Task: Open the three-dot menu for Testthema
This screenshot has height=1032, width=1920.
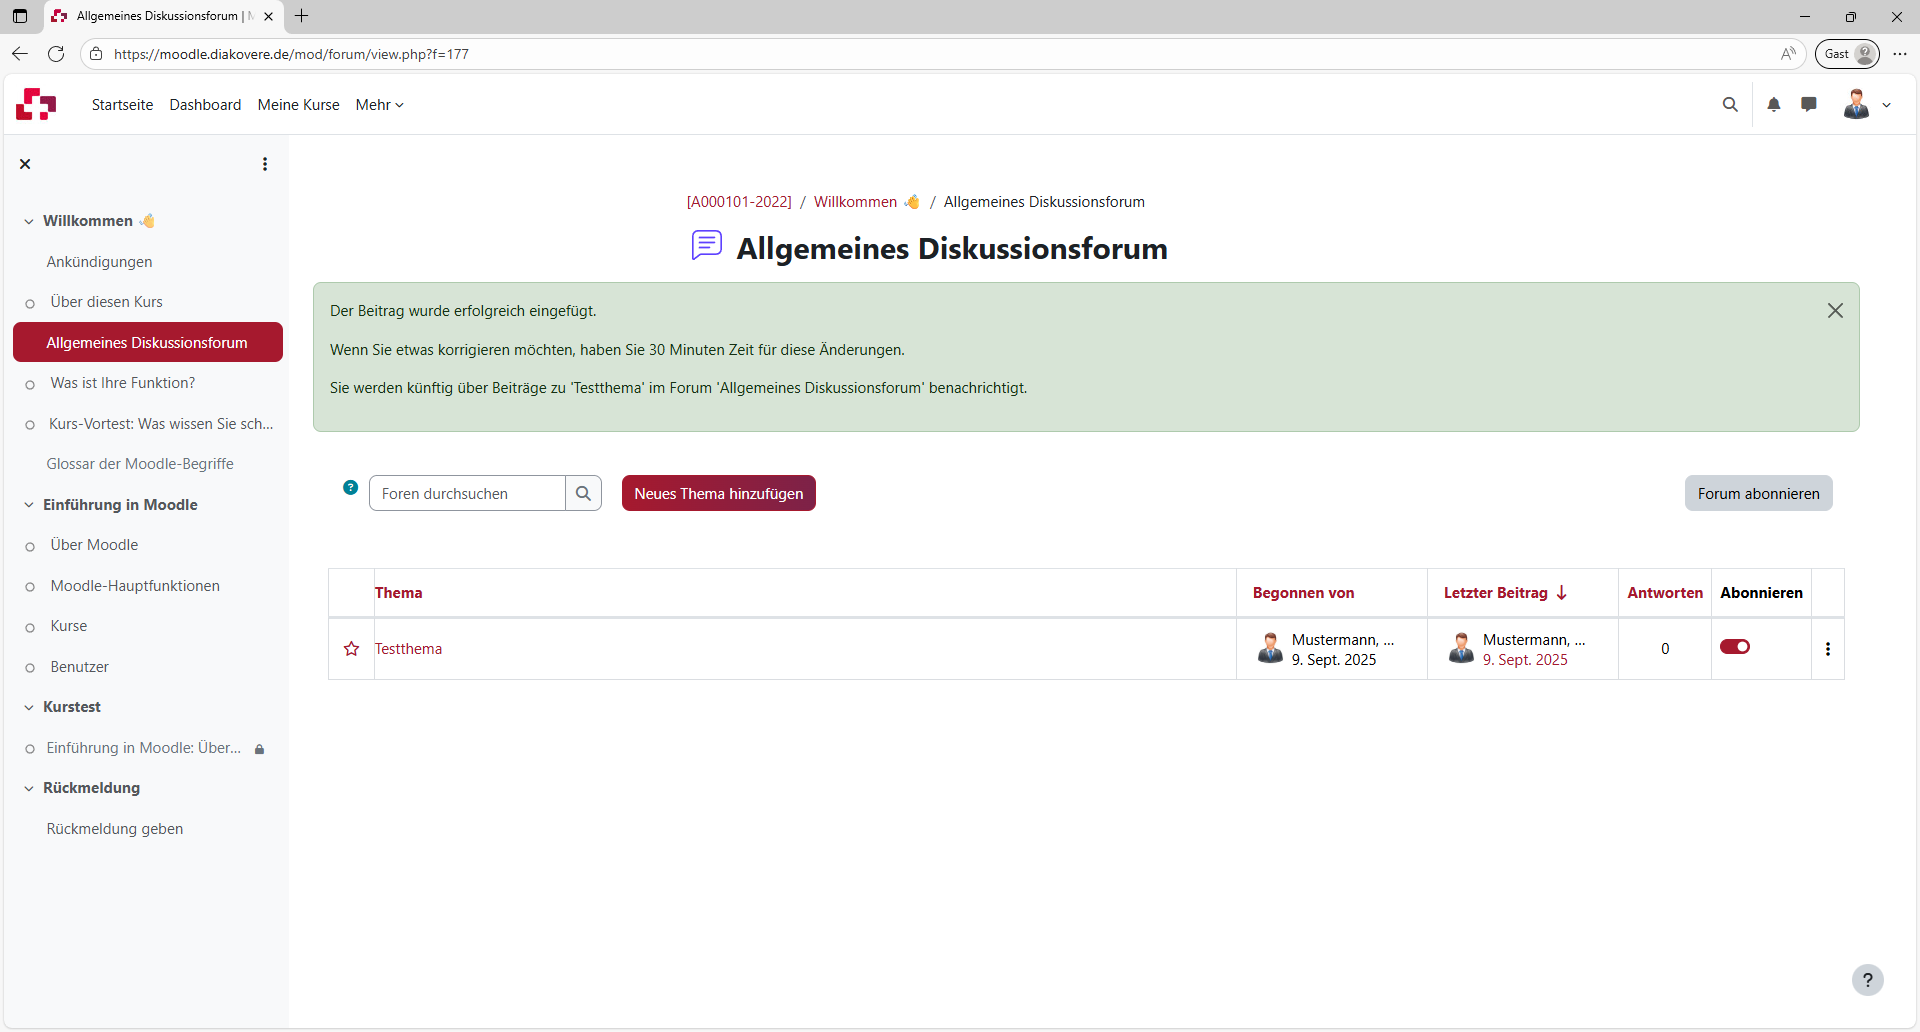Action: pyautogui.click(x=1827, y=648)
